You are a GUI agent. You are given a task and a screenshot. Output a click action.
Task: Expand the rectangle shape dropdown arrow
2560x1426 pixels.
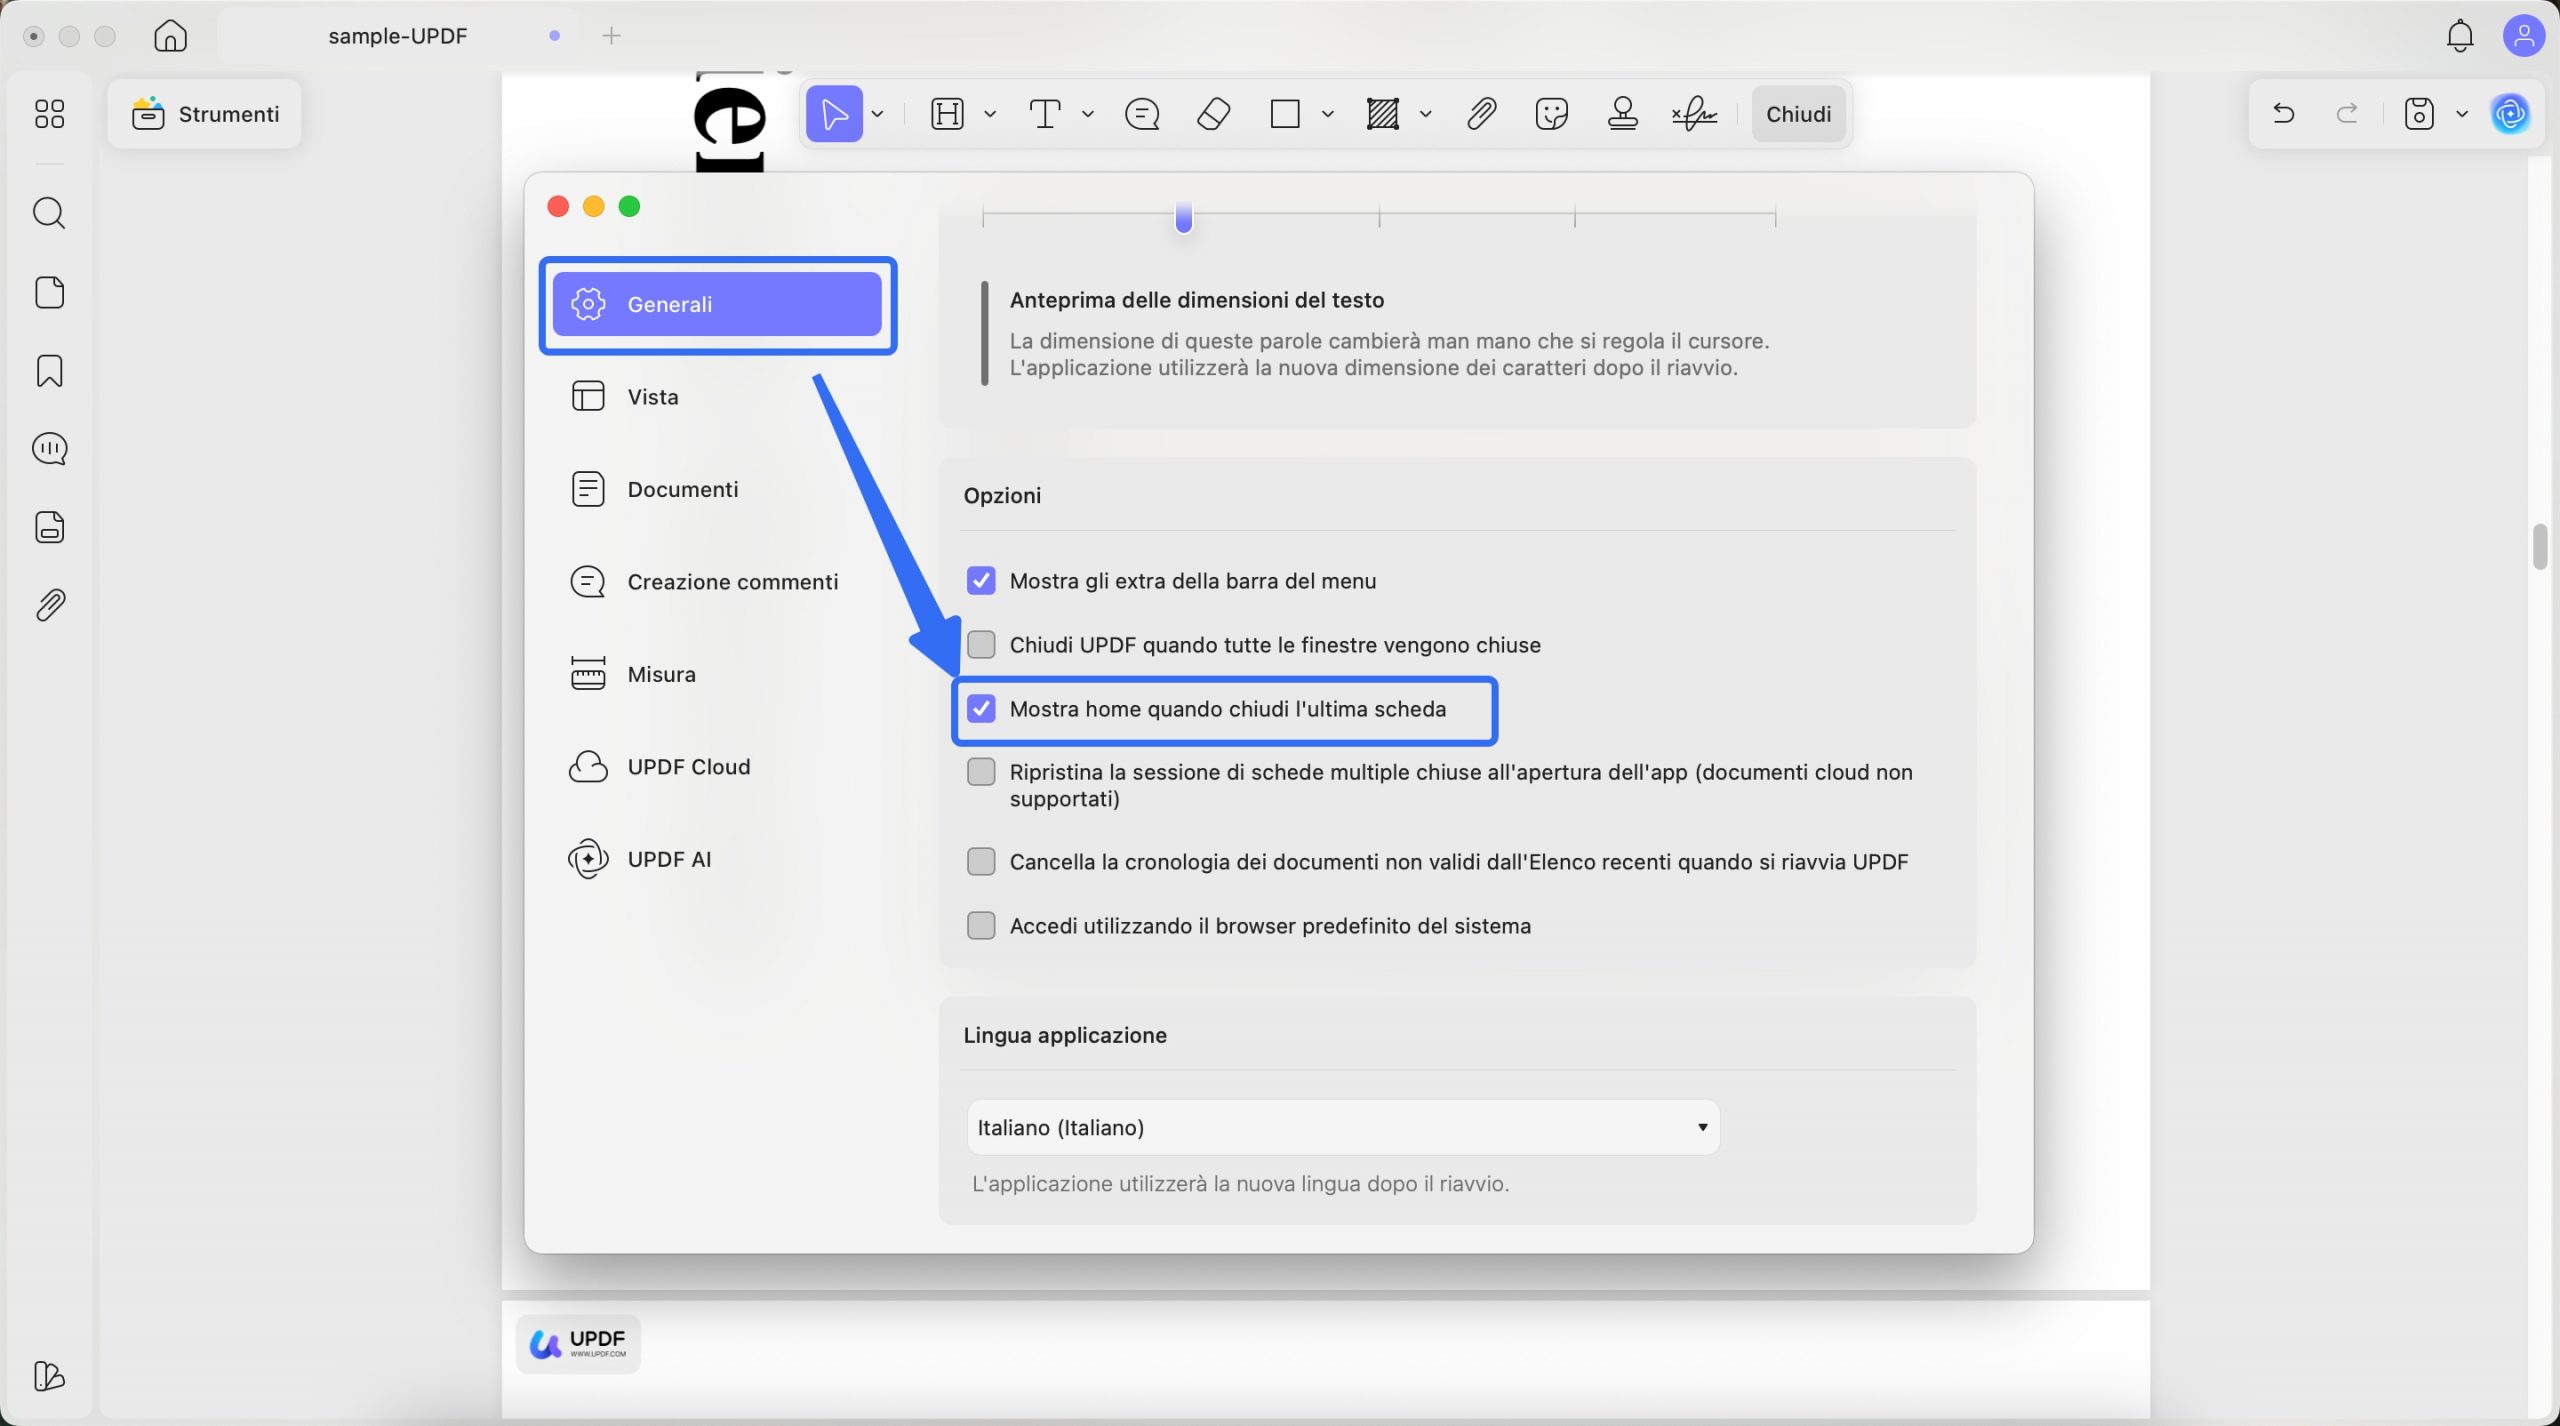(1327, 114)
